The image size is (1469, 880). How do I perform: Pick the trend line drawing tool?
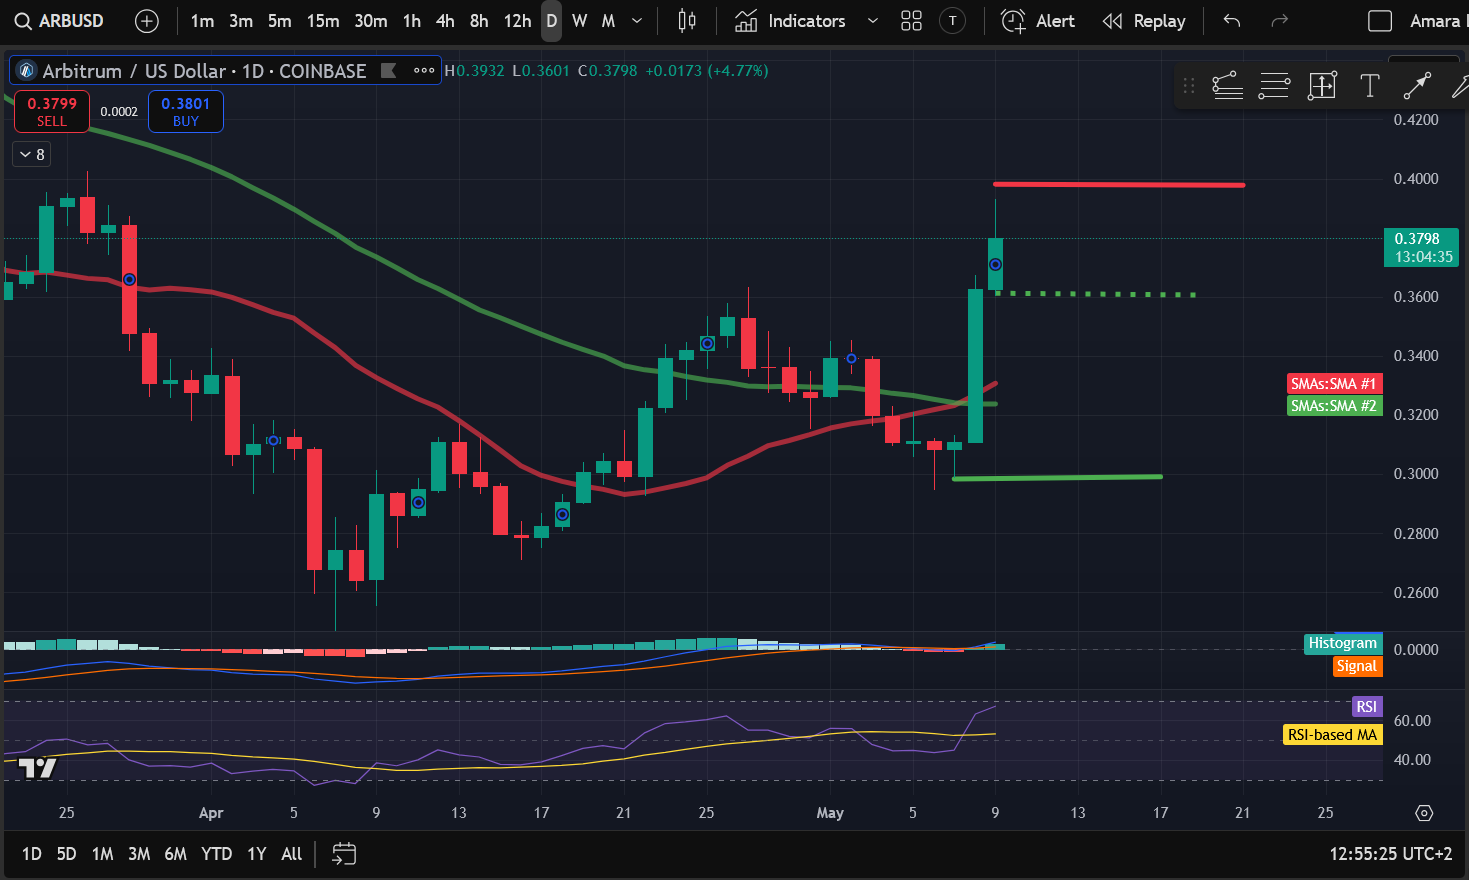(x=1416, y=86)
